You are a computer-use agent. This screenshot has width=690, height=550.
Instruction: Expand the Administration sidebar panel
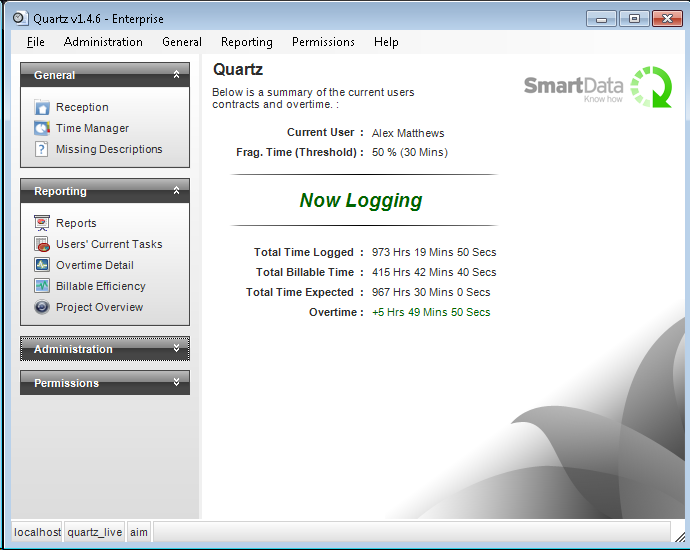[x=176, y=349]
